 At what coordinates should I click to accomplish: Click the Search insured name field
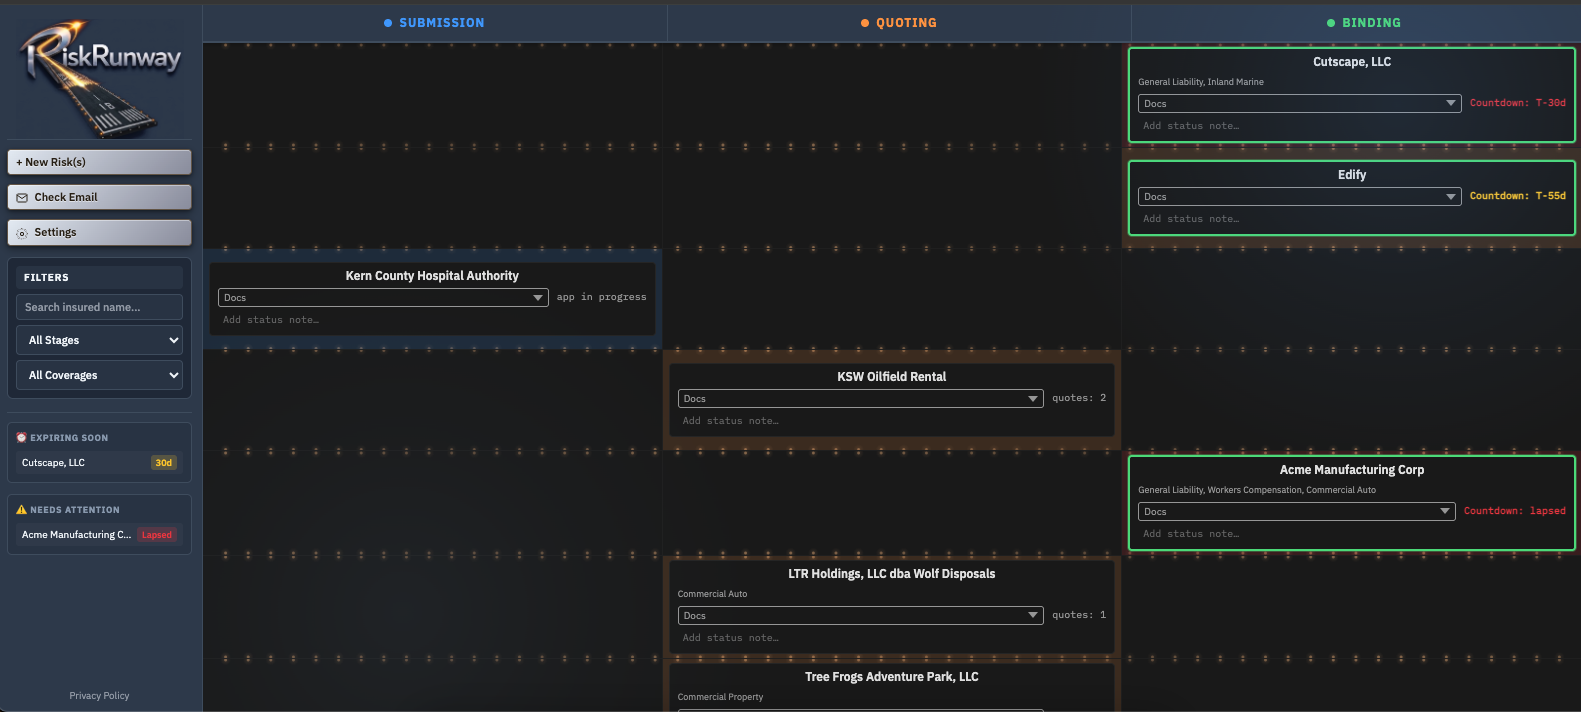[99, 307]
